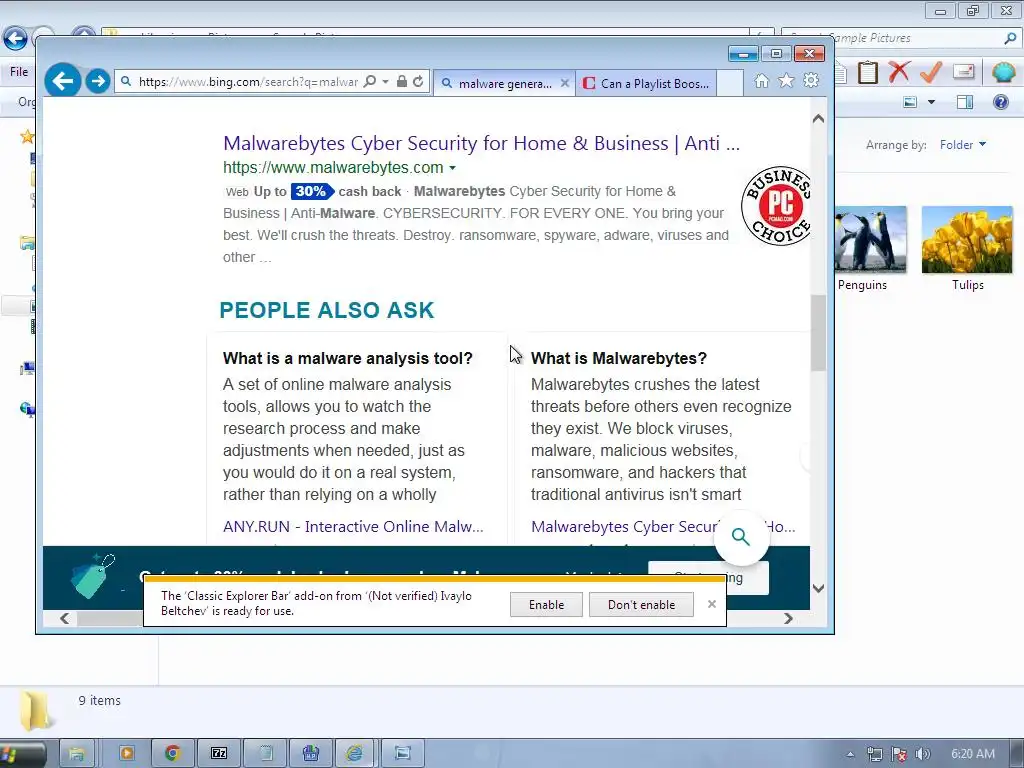Viewport: 1024px width, 768px height.
Task: Open IE Favorites star
Action: 786,80
